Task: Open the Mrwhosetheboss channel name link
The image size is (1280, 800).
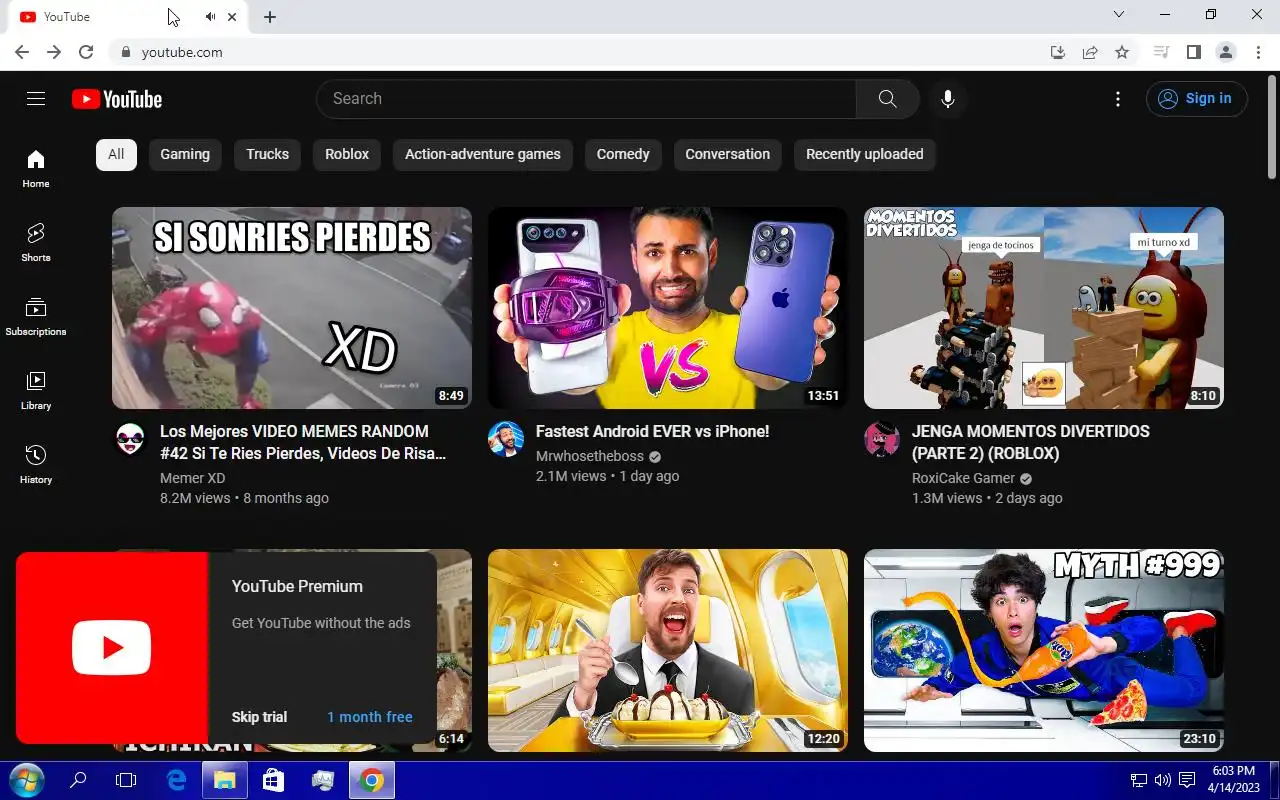Action: click(x=590, y=456)
